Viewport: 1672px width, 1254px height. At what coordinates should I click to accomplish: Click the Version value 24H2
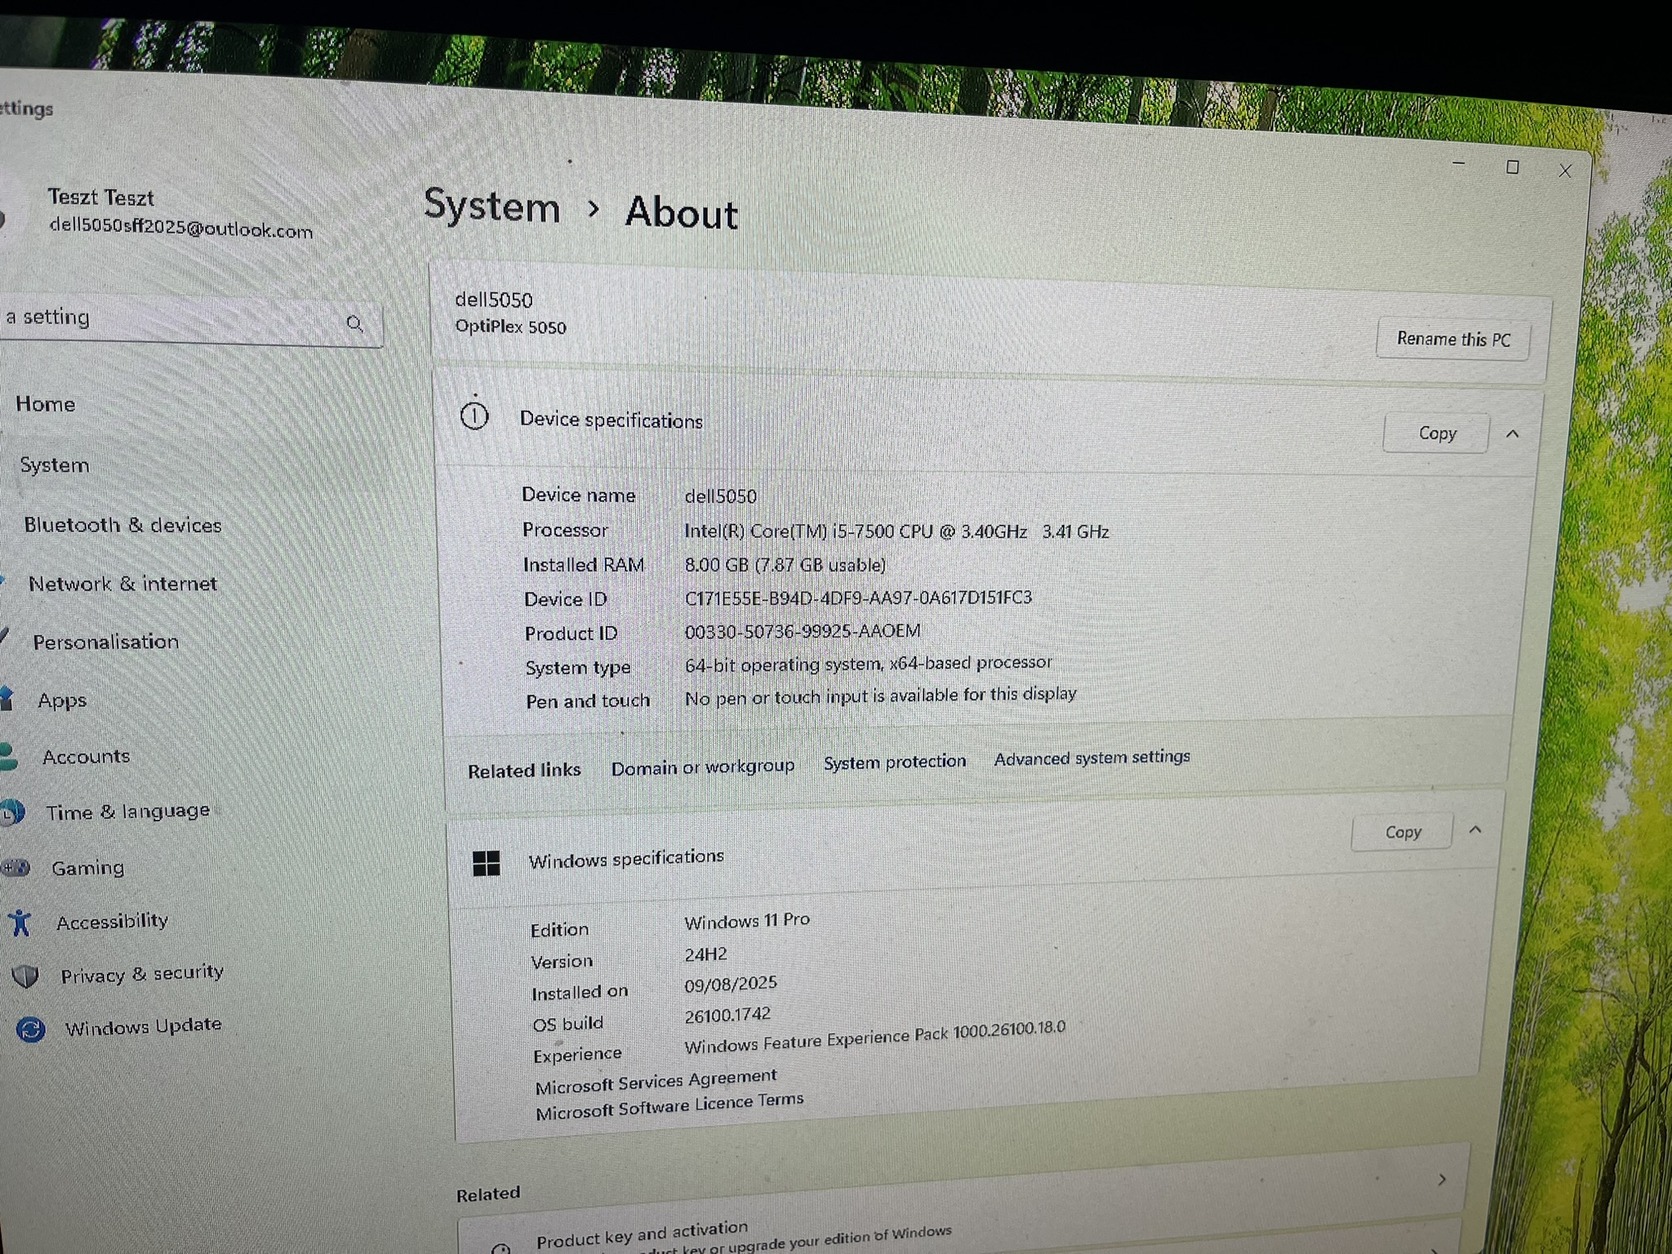[x=705, y=955]
